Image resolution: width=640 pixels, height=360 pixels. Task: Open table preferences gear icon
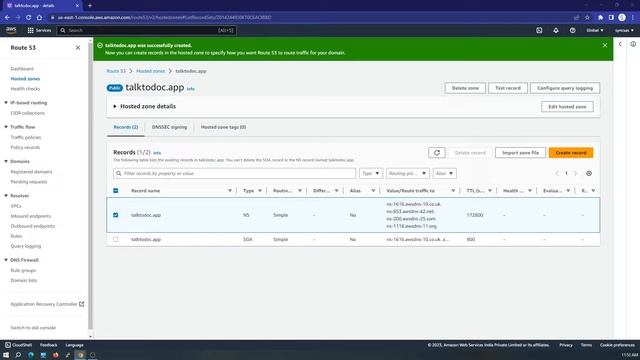589,173
